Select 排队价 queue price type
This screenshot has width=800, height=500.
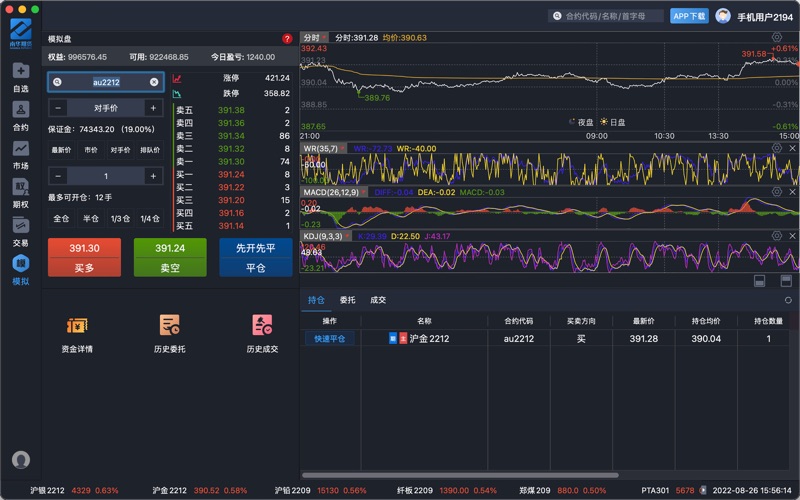(x=149, y=150)
